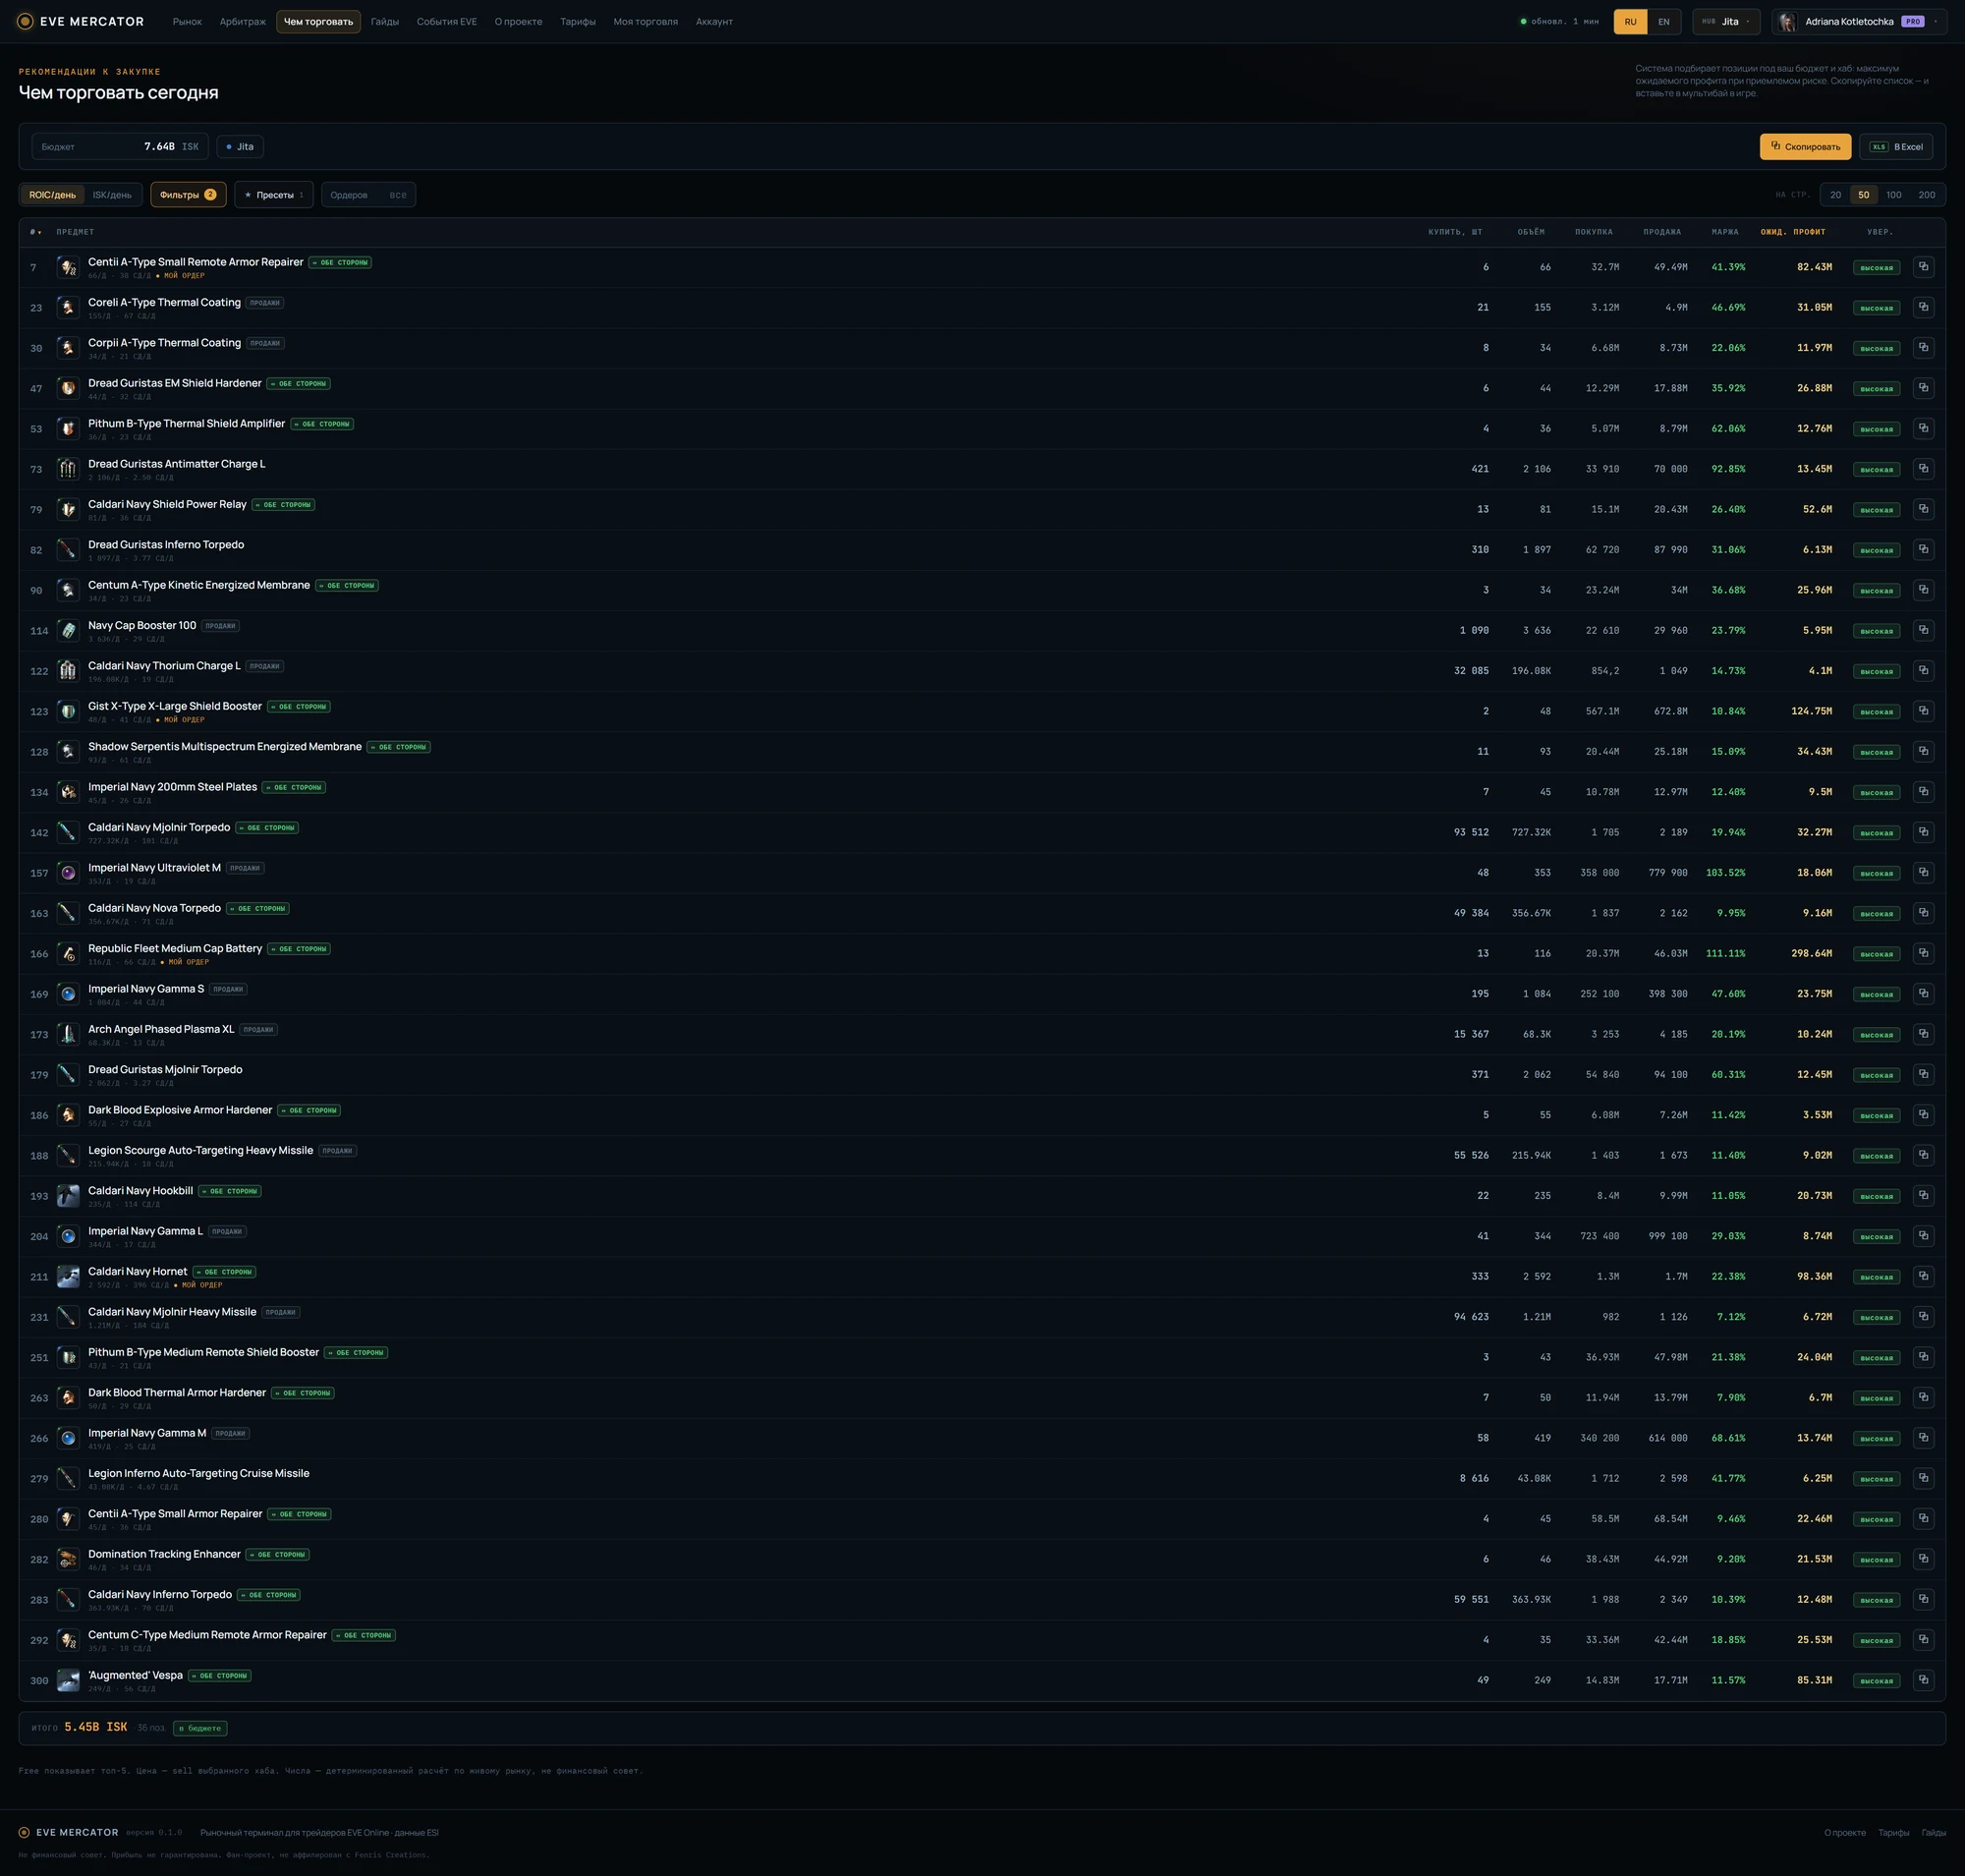Click the Скопировать button
1965x1876 pixels.
coord(1805,147)
